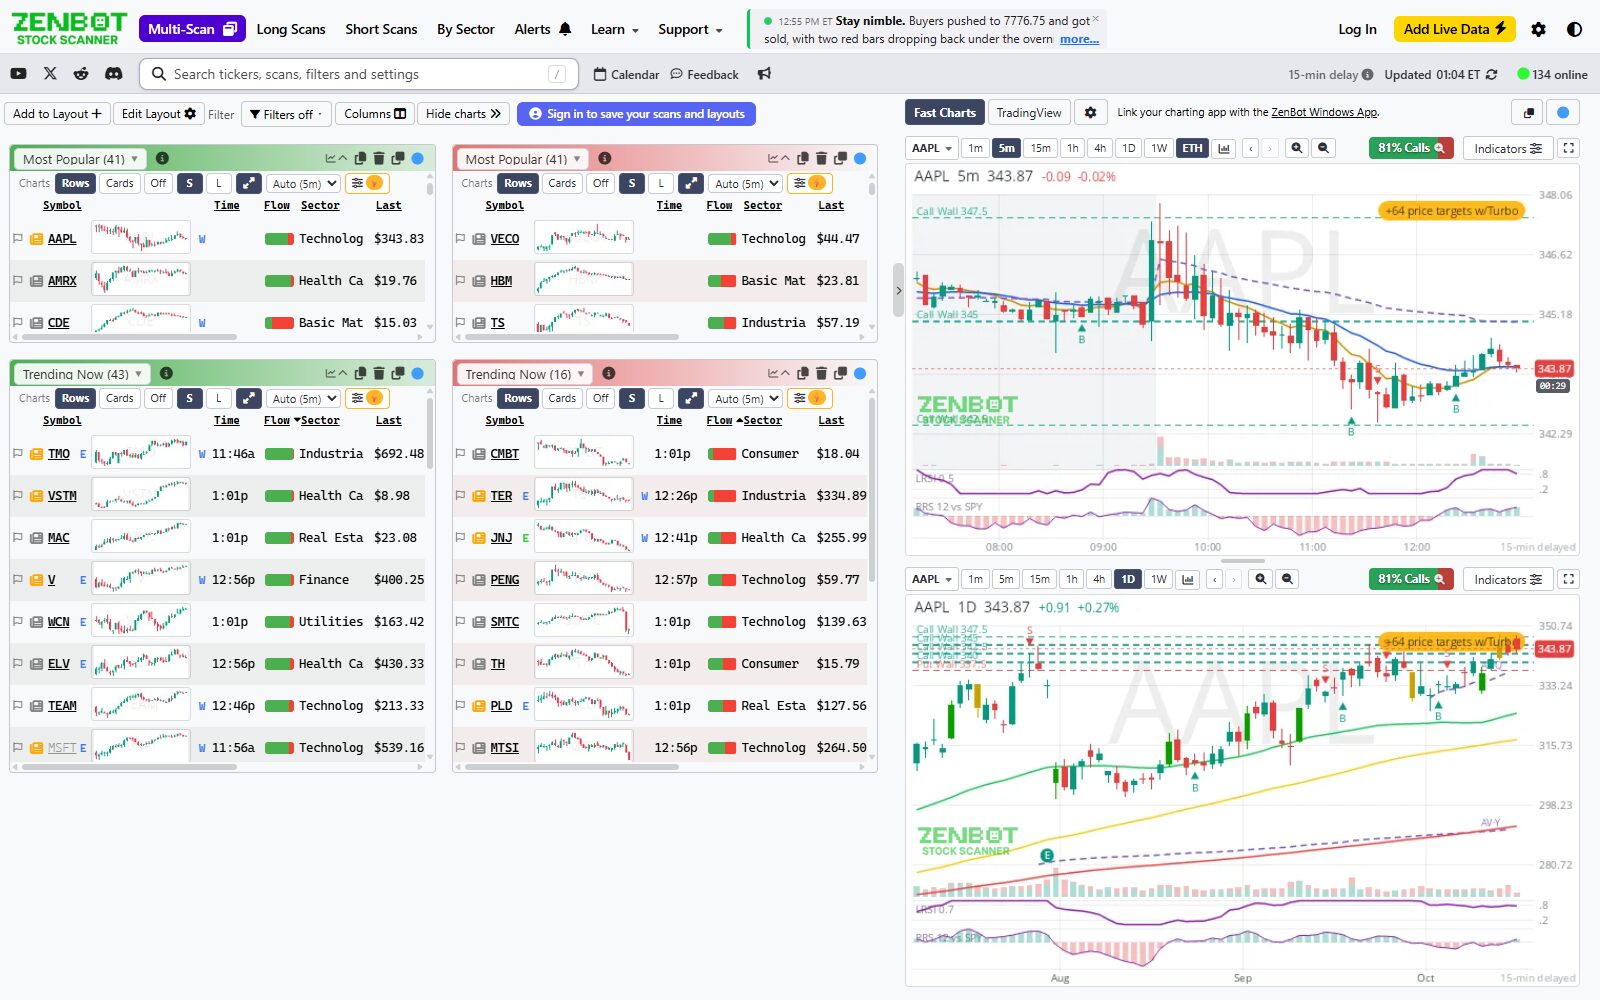Click the announcements megaphone icon

(x=764, y=74)
